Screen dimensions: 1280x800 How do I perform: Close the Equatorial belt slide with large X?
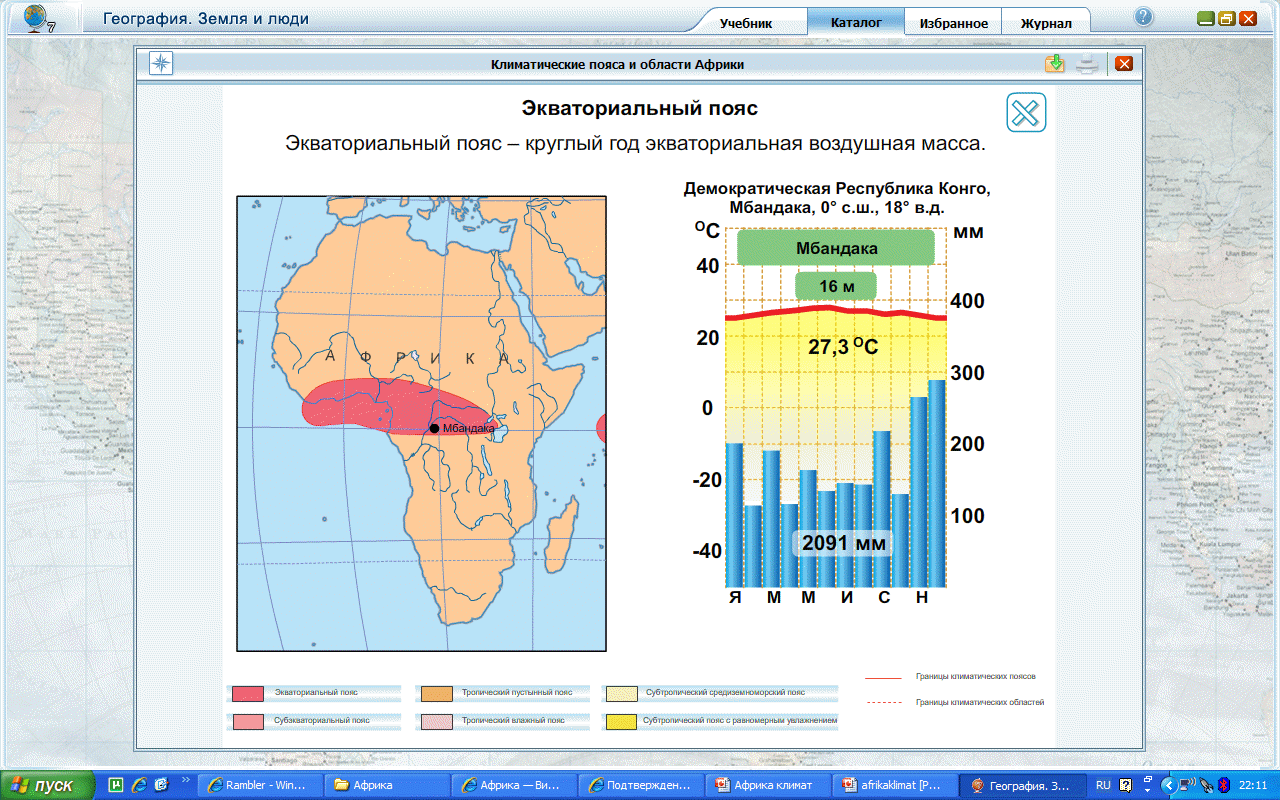tap(1026, 112)
